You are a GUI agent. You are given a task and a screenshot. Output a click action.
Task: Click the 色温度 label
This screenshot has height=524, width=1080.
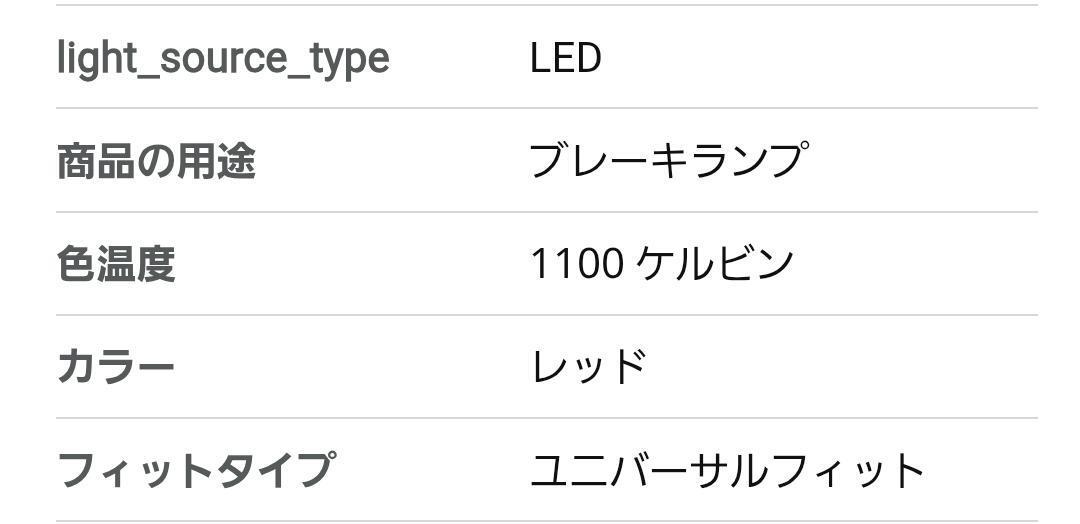tap(116, 264)
